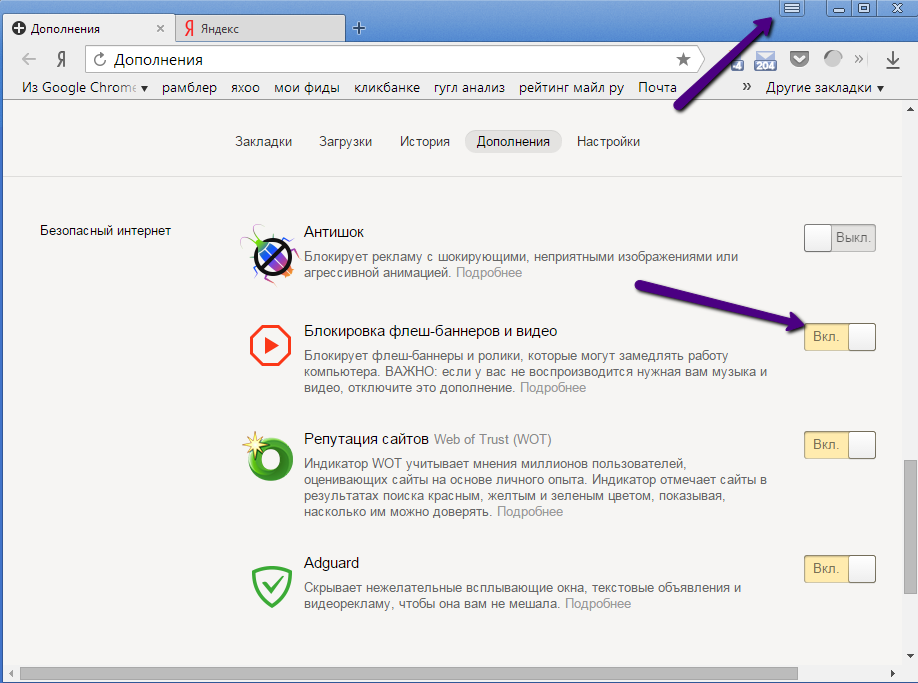Open Подробнее link for Антишок
The width and height of the screenshot is (918, 683).
[x=489, y=273]
